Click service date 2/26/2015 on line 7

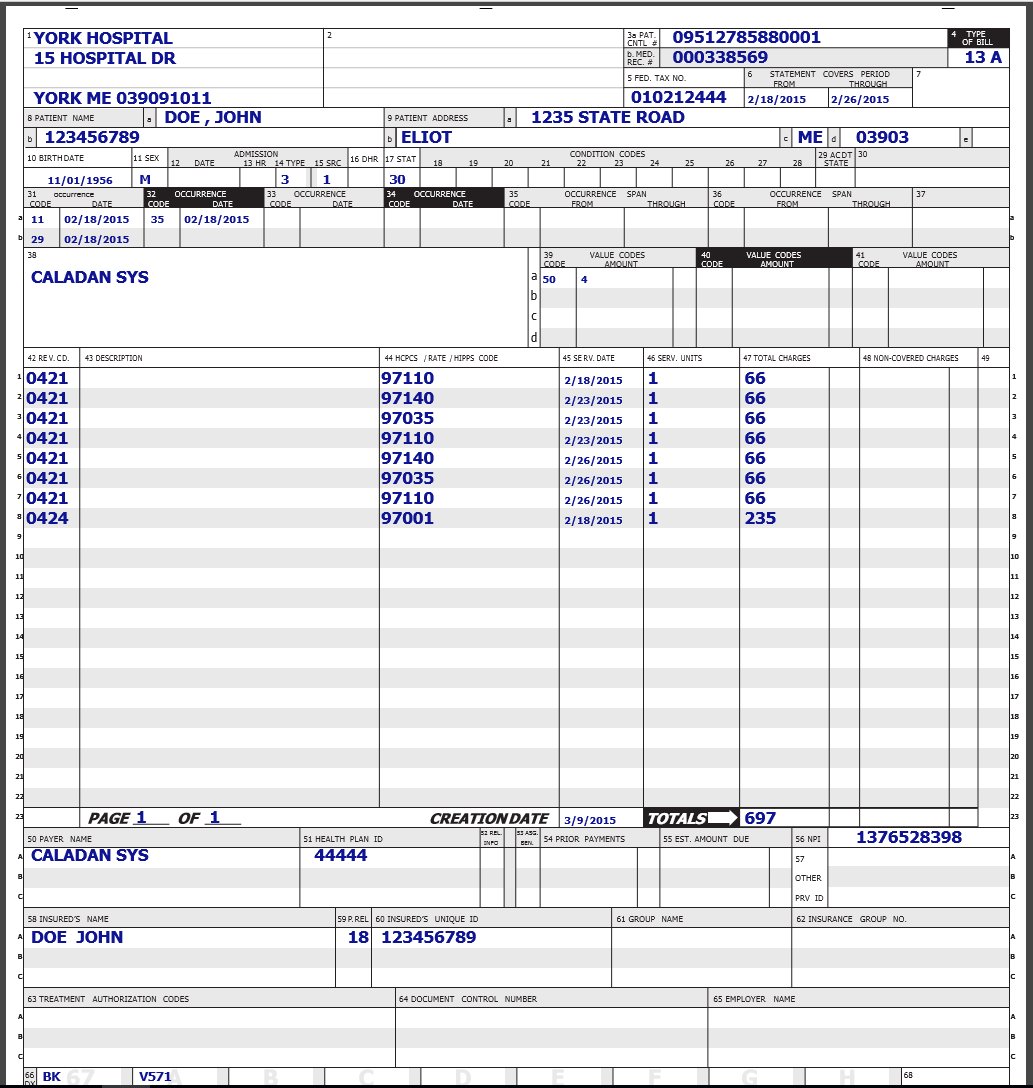click(593, 501)
